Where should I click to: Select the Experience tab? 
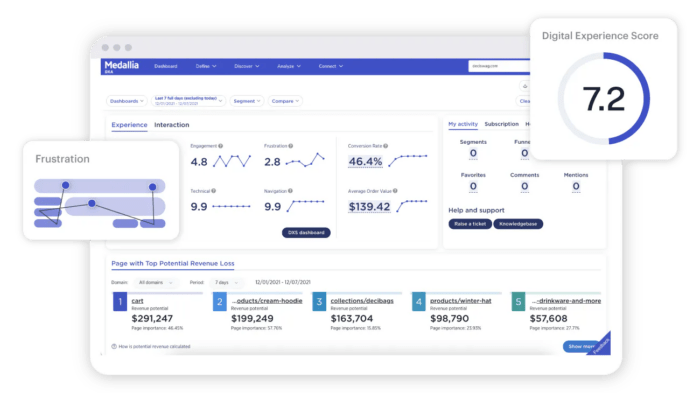[x=129, y=125]
